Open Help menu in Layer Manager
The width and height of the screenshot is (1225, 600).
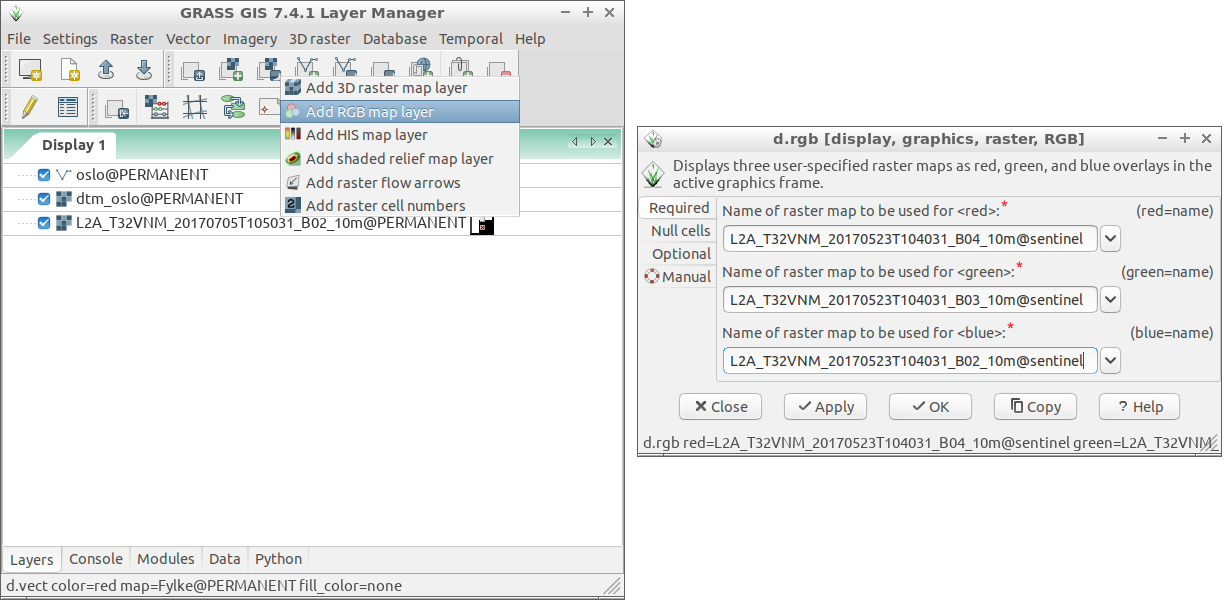click(x=530, y=39)
